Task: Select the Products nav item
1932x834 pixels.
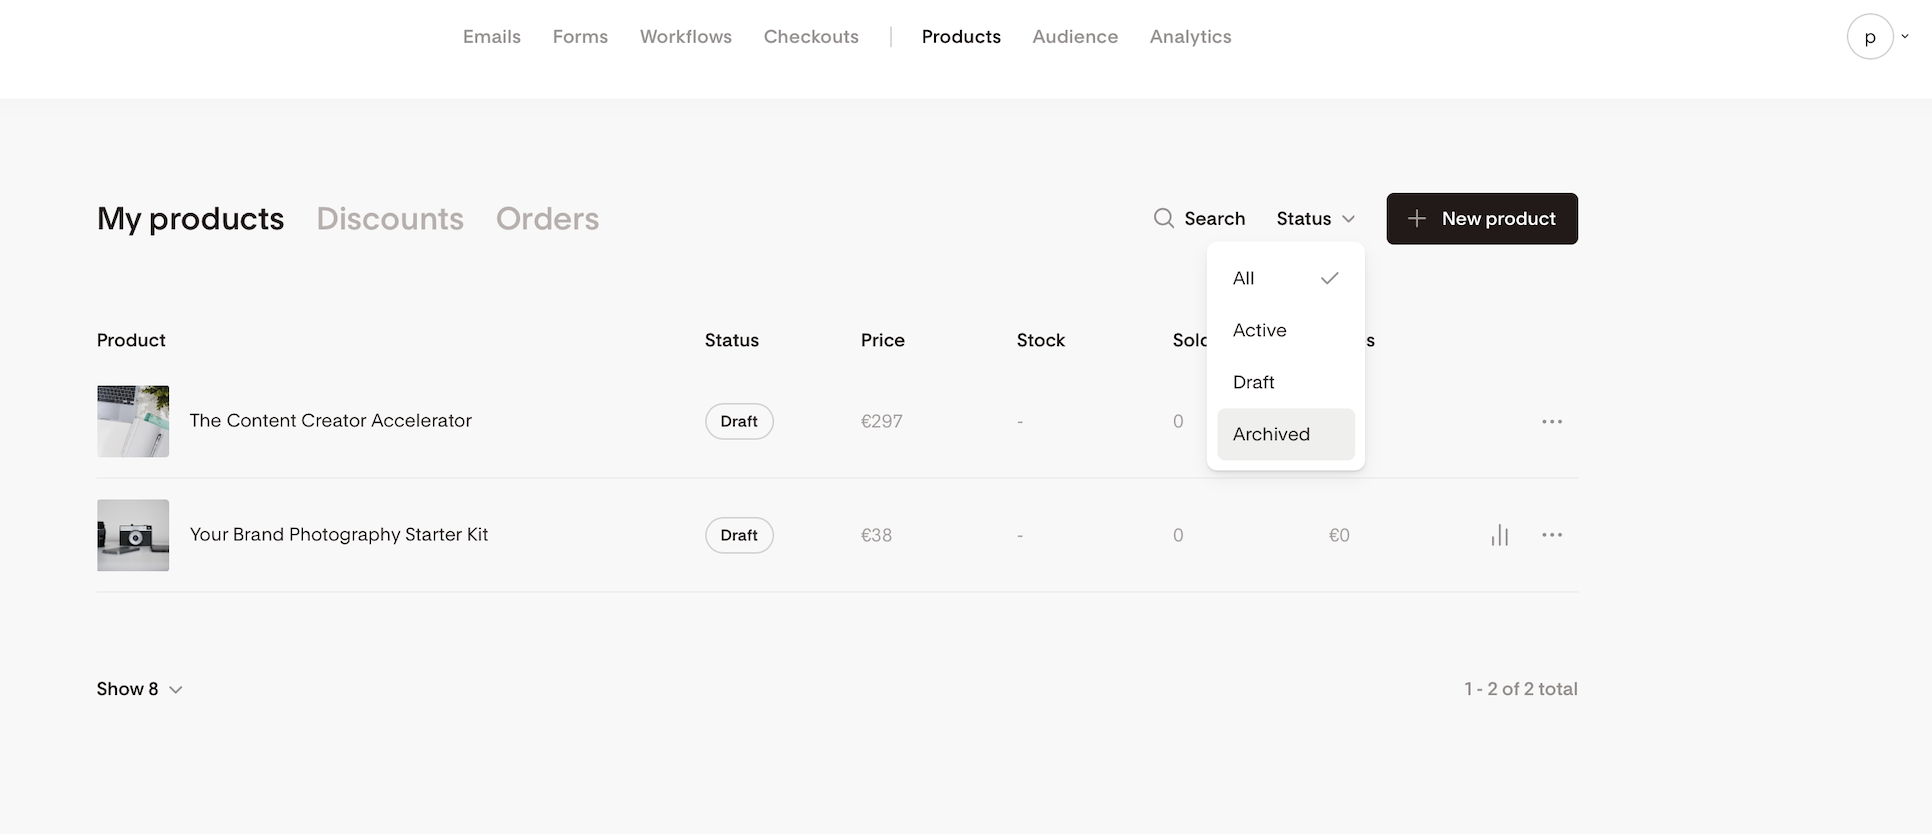Action: click(x=961, y=37)
